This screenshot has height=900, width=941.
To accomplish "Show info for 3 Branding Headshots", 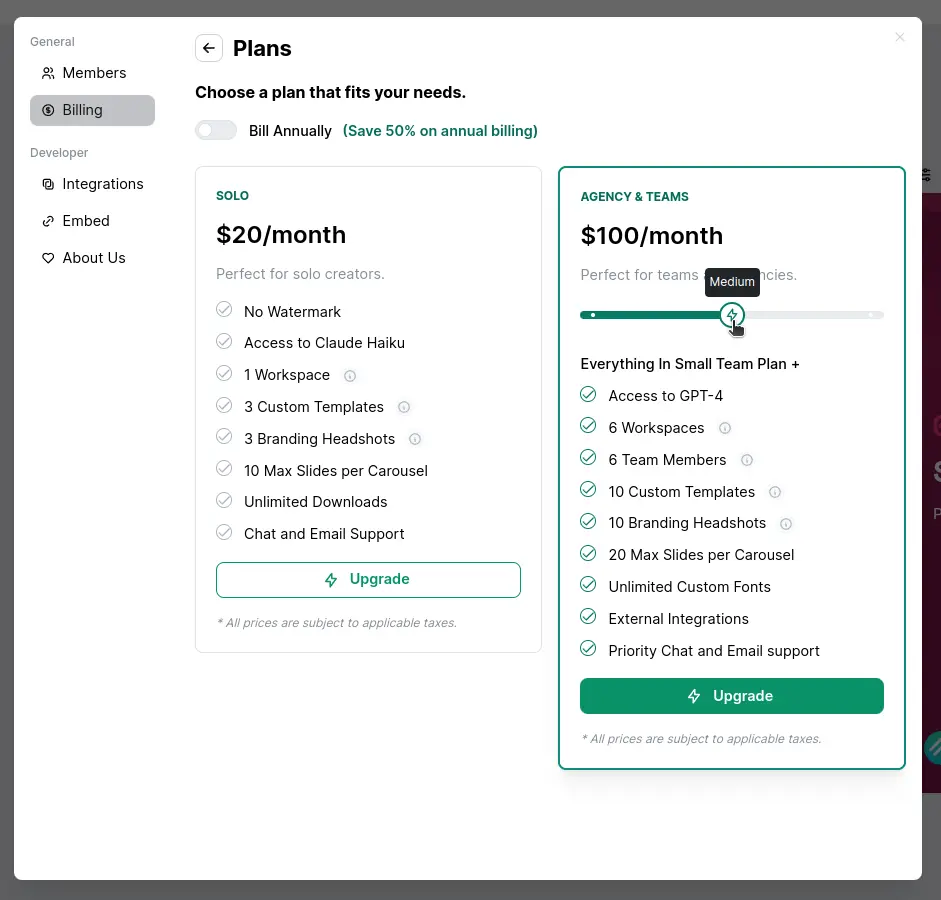I will pyautogui.click(x=415, y=439).
